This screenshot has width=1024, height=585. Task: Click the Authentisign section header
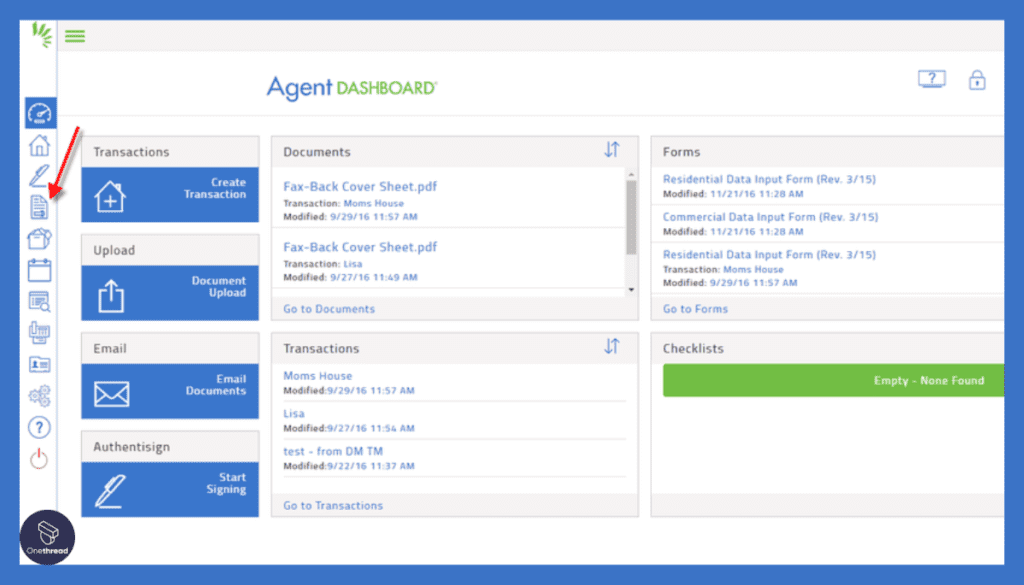coord(170,447)
